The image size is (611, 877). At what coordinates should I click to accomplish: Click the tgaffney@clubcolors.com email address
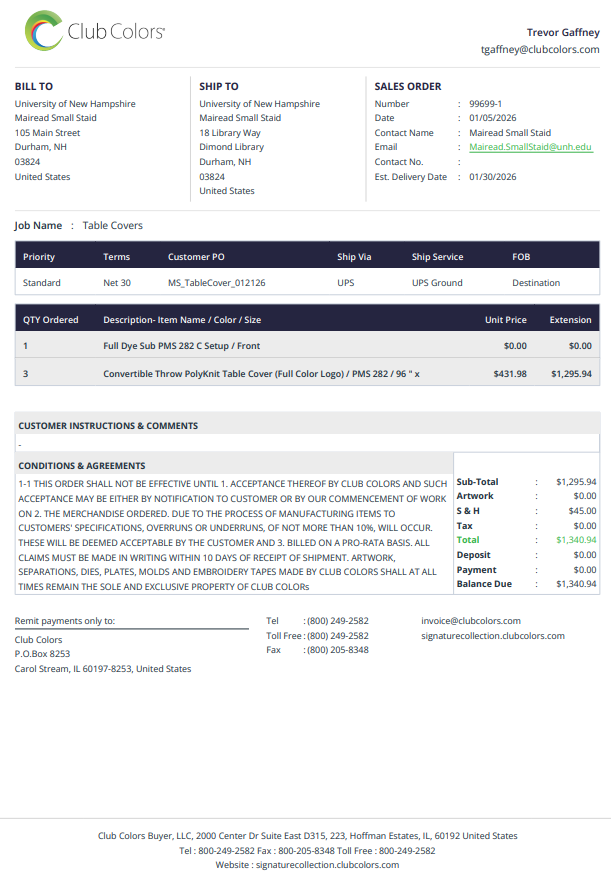(540, 49)
